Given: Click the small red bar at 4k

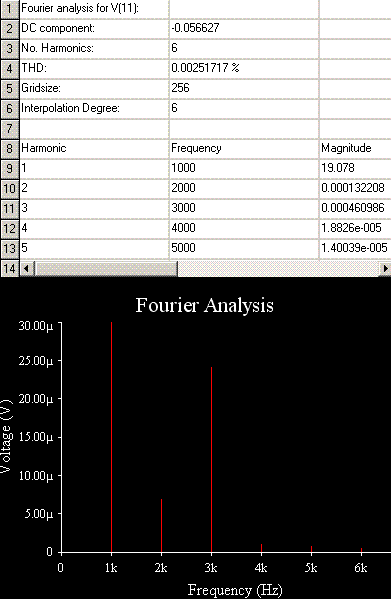Looking at the screenshot, I should [x=262, y=548].
